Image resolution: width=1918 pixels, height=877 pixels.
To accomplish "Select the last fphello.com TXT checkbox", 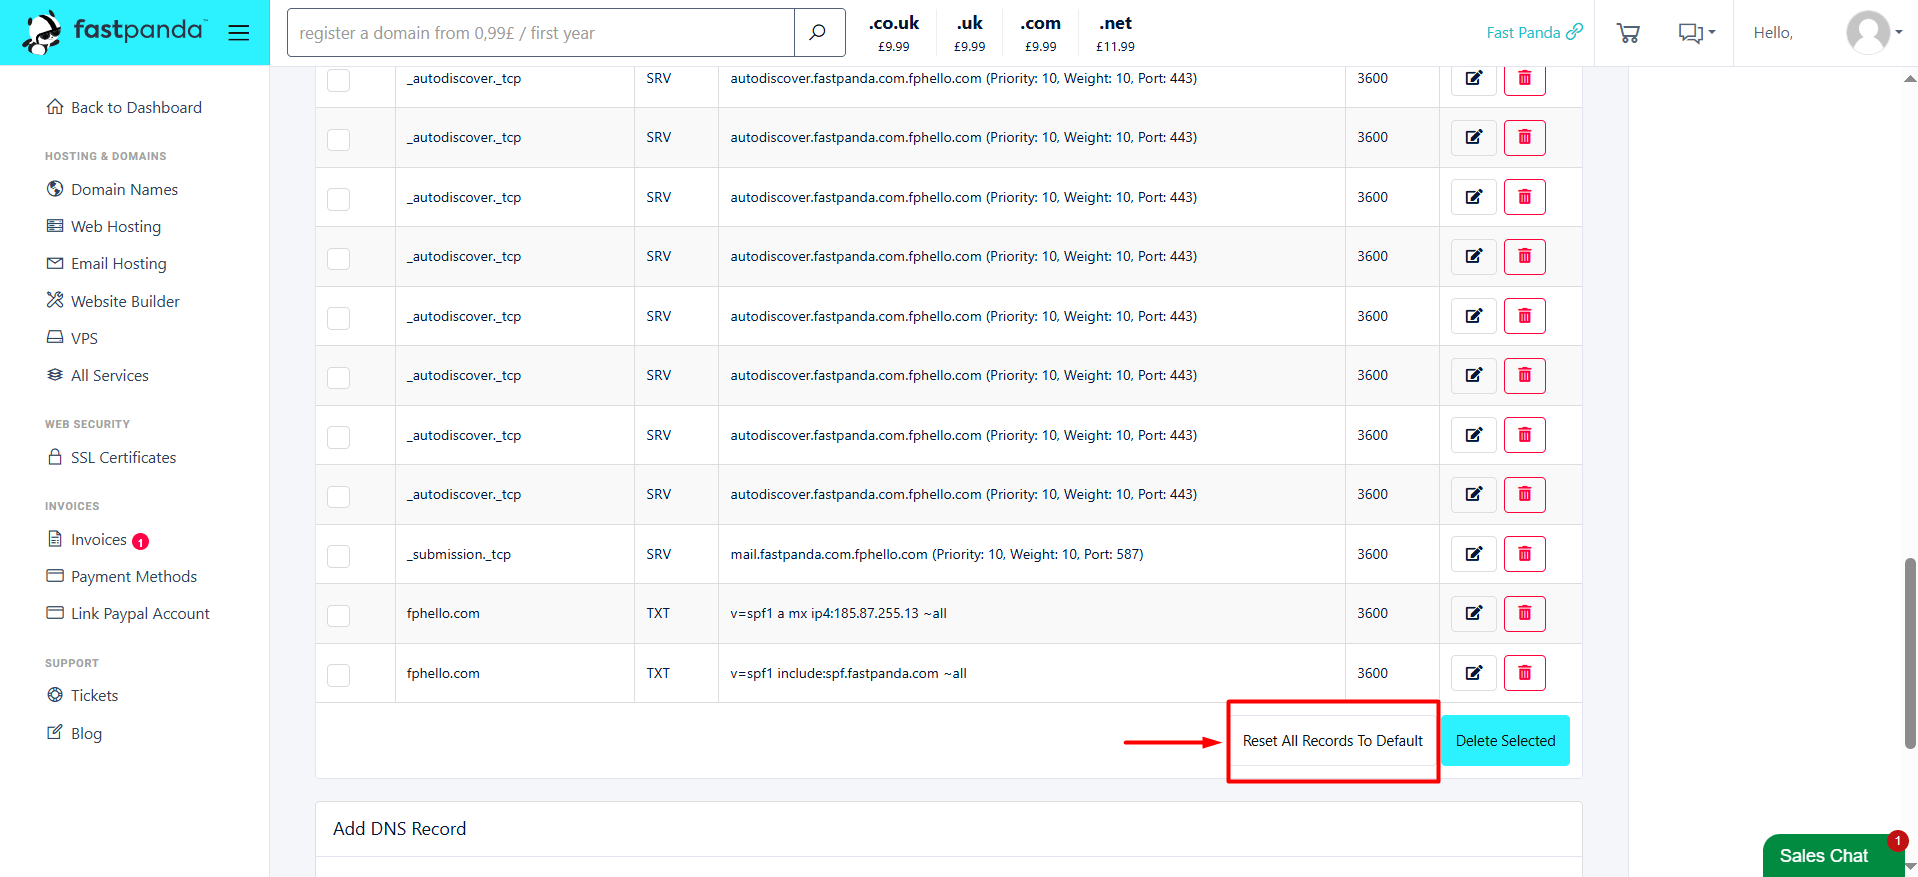I will 339,675.
